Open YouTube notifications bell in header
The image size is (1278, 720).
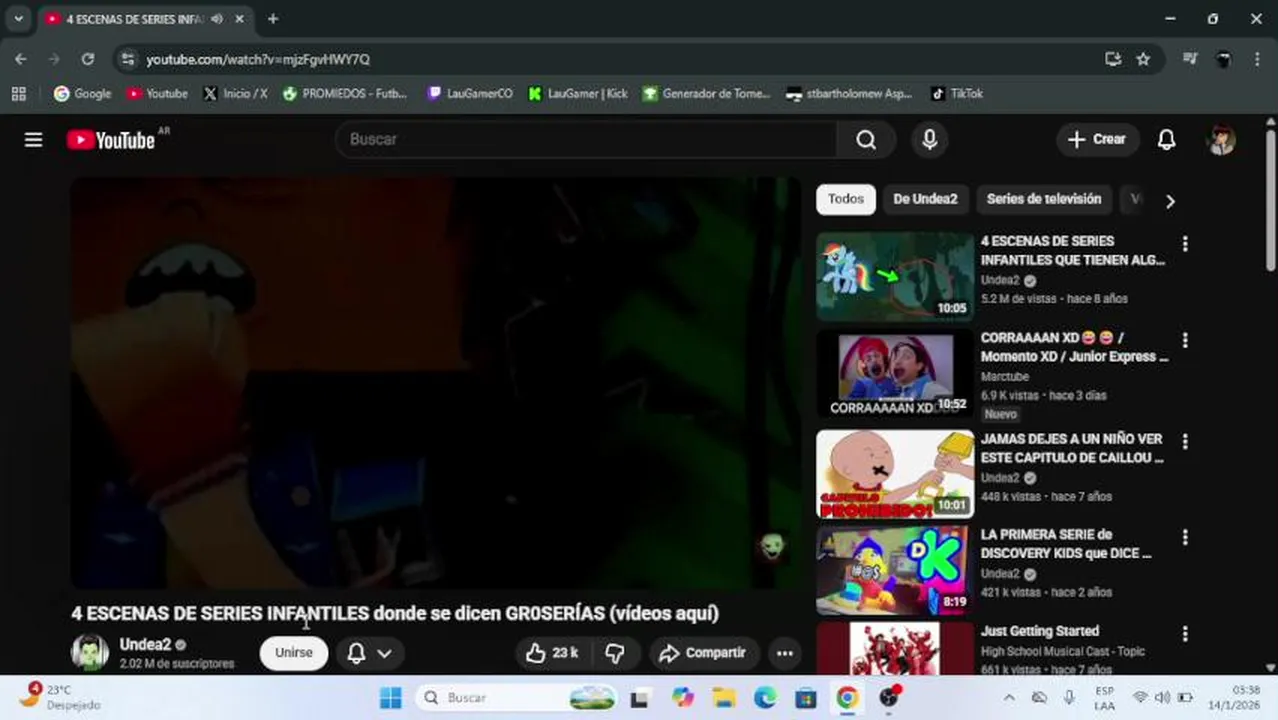pyautogui.click(x=1166, y=140)
